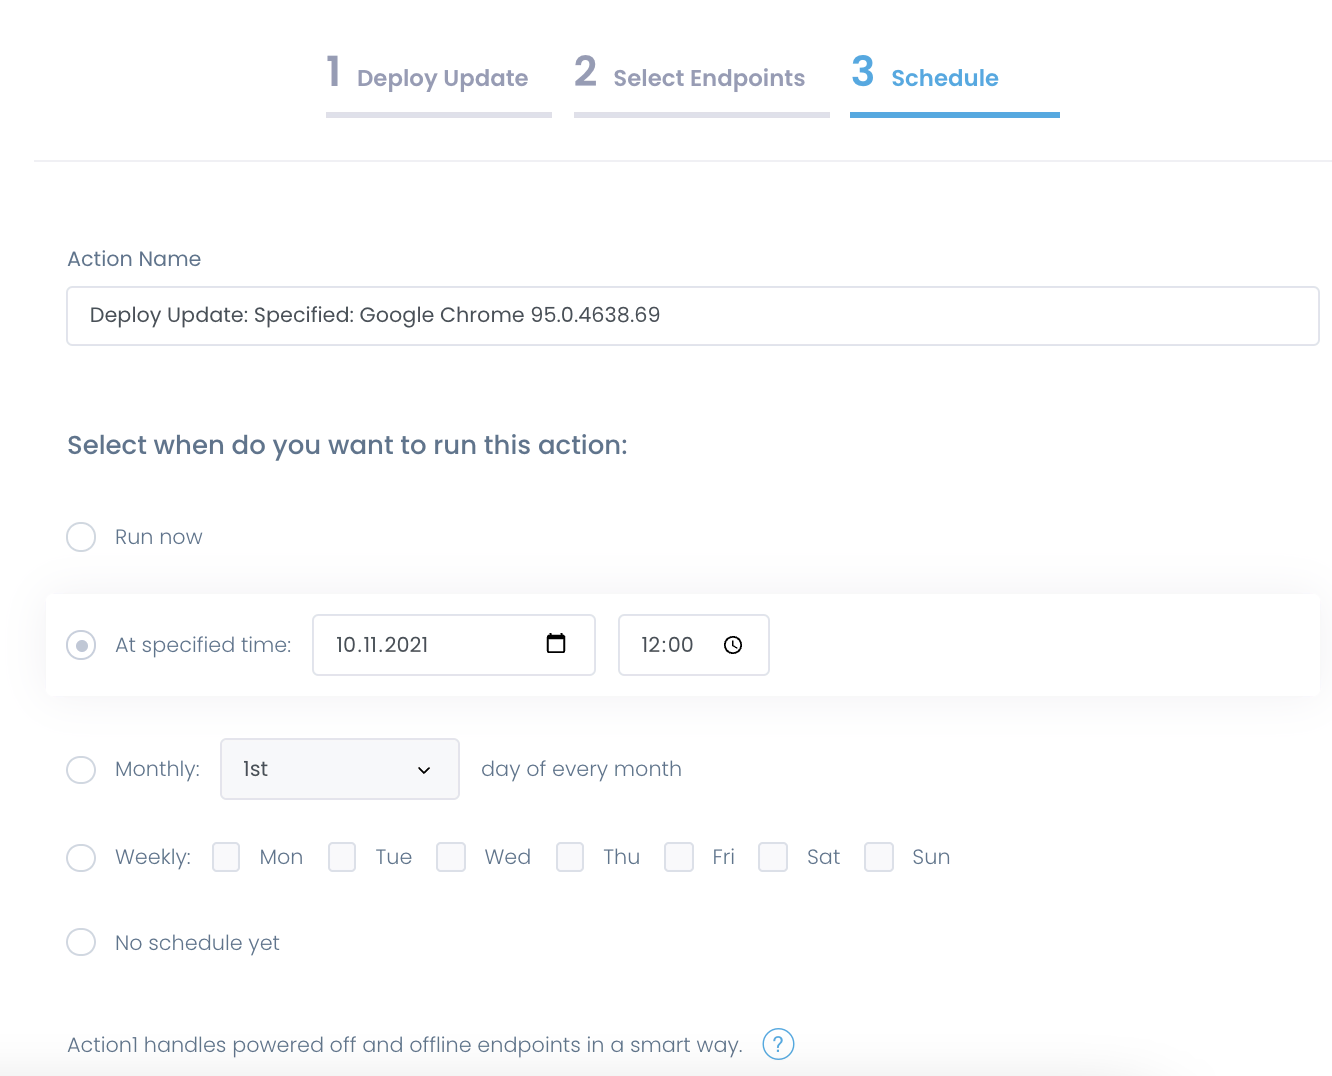Select the "Monthly" schedule option

tap(81, 769)
